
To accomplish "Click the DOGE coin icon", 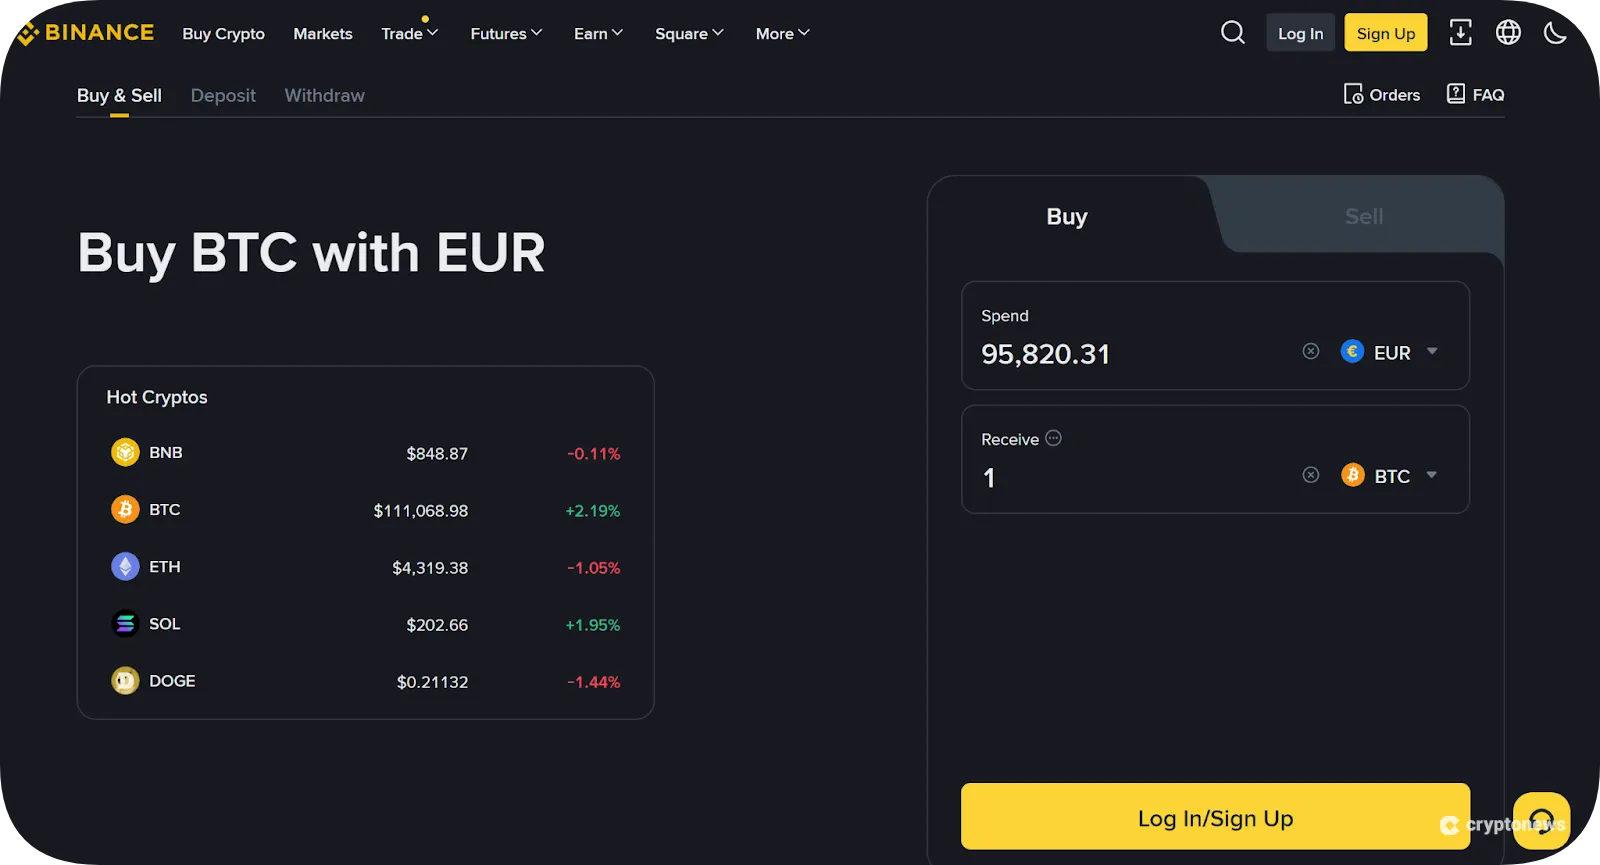I will (x=124, y=680).
